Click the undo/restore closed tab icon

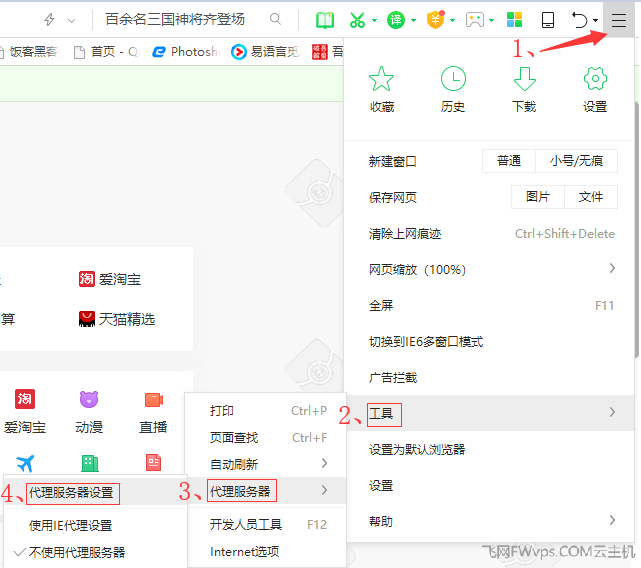point(579,20)
